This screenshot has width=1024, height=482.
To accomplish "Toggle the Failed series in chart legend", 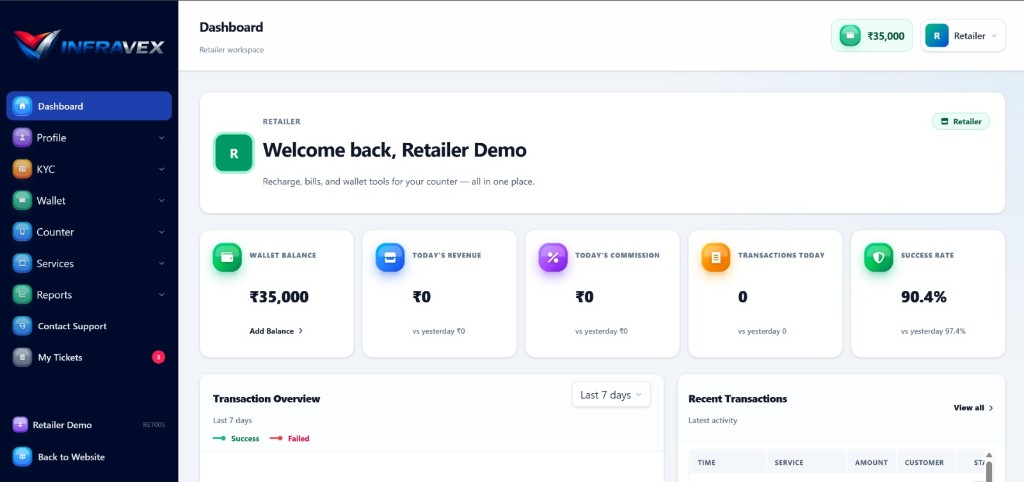I will [x=289, y=438].
